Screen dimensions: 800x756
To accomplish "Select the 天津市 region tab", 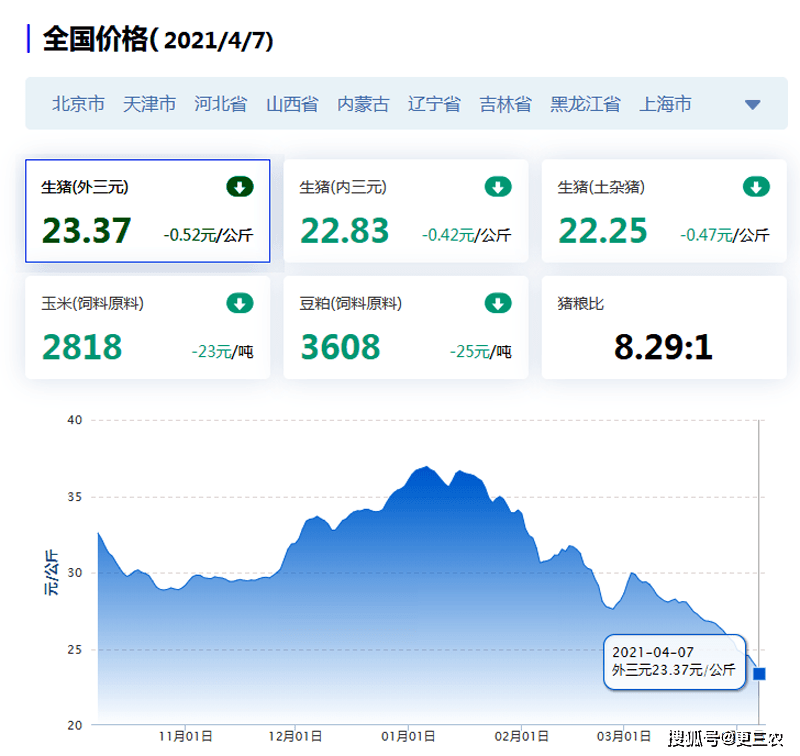I will (x=149, y=104).
